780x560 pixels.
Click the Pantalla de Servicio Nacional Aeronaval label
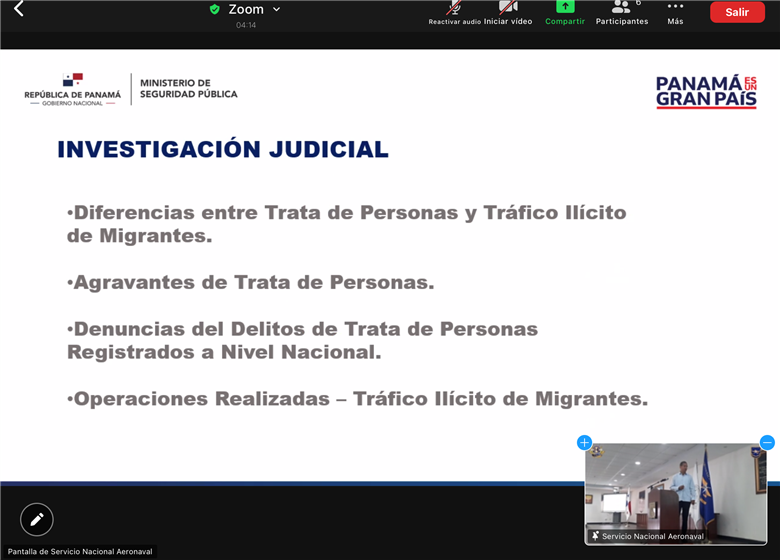click(80, 552)
